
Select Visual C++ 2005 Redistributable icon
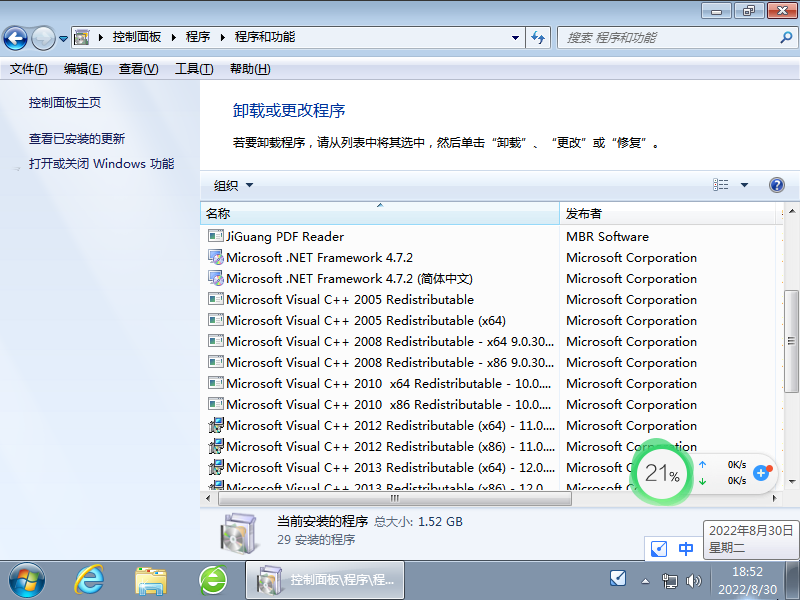(x=216, y=299)
